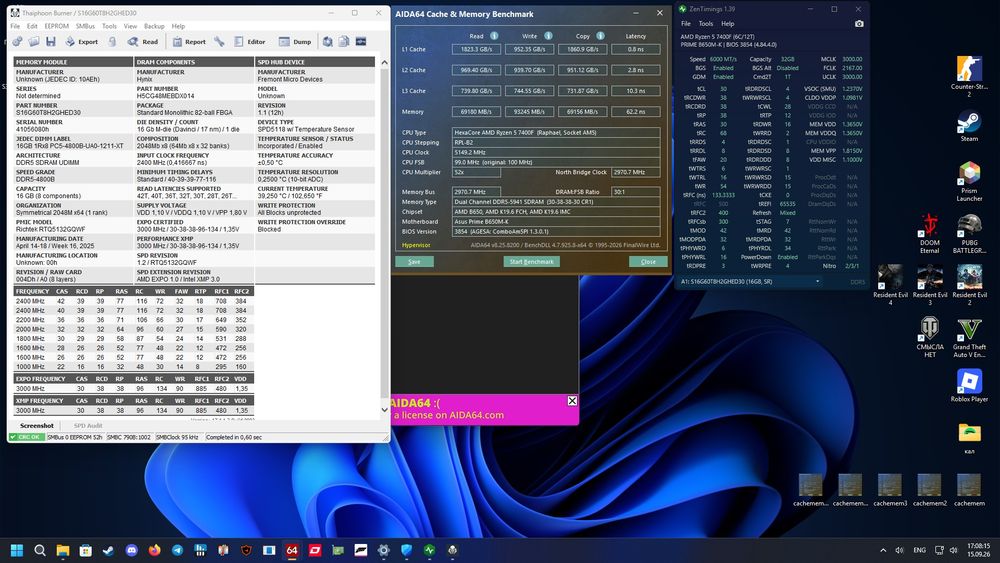Click the wrench tools icon
Image resolution: width=1000 pixels, height=563 pixels.
coord(219,41)
